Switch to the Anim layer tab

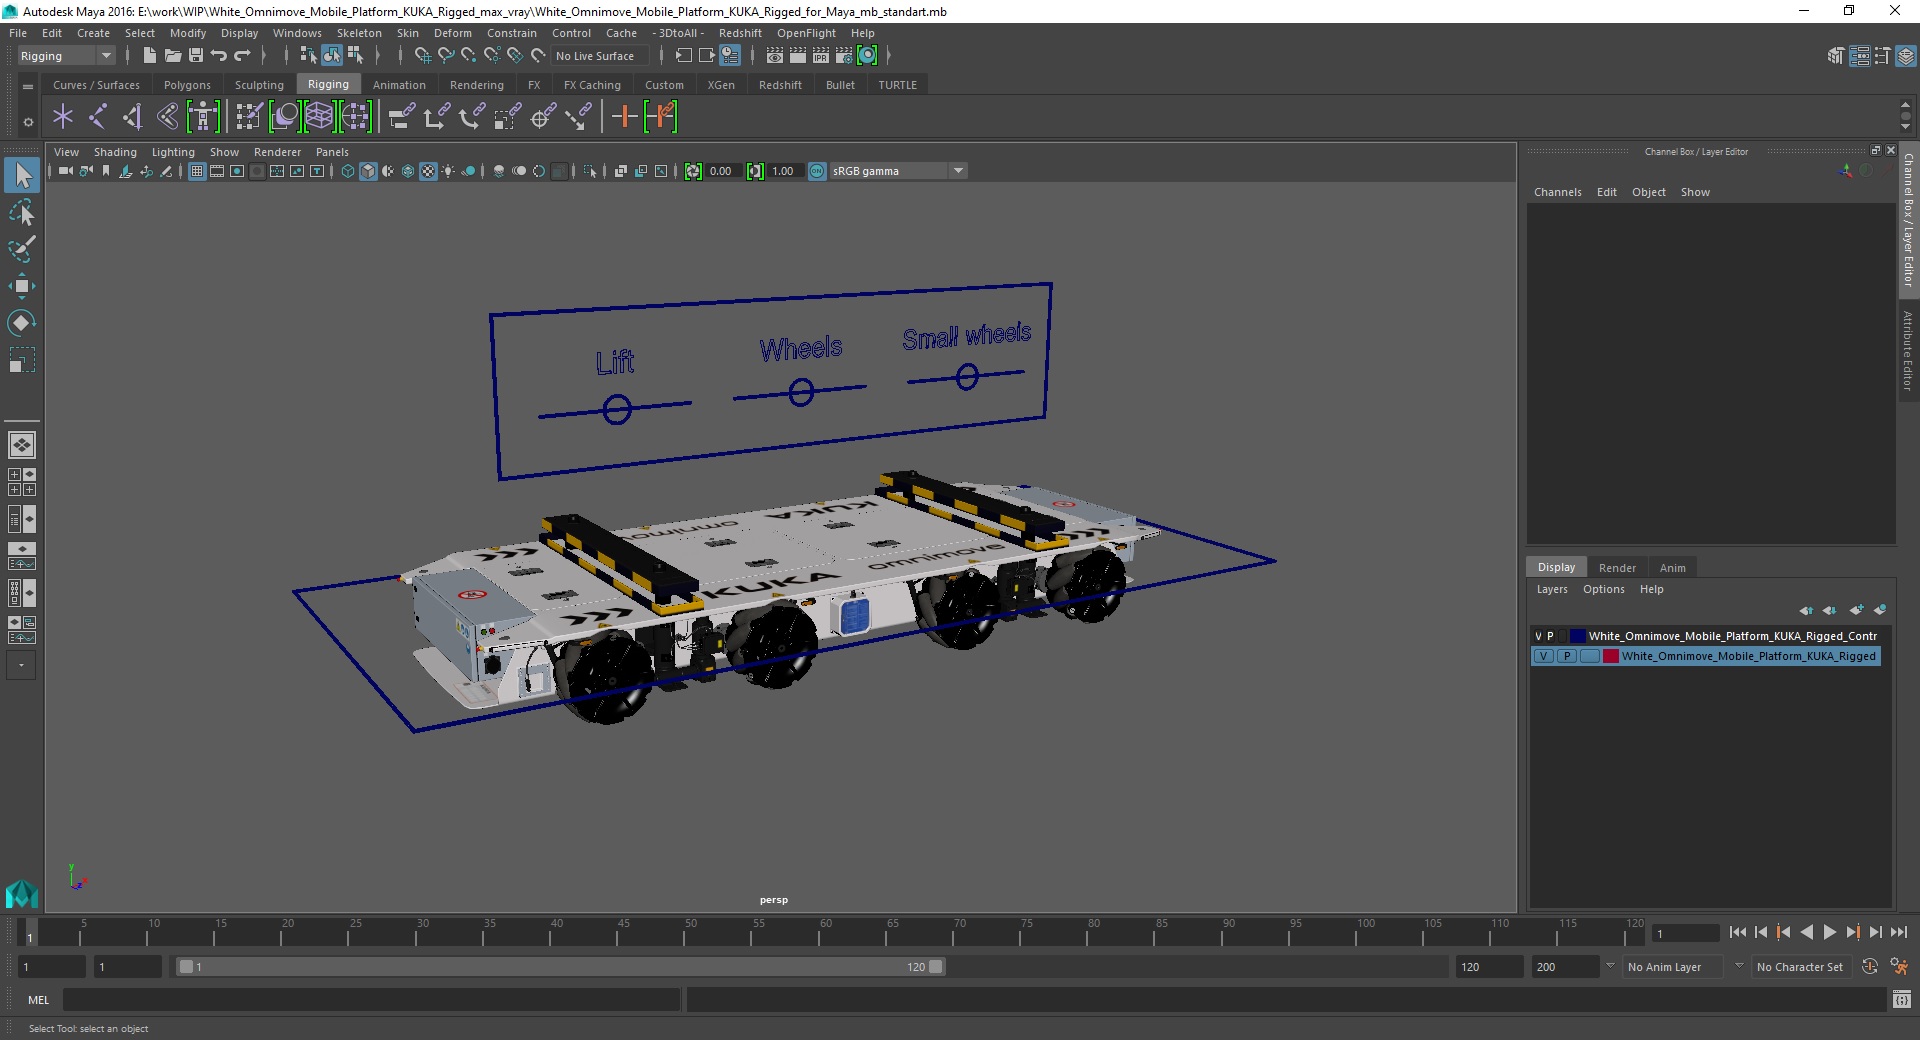click(x=1673, y=567)
